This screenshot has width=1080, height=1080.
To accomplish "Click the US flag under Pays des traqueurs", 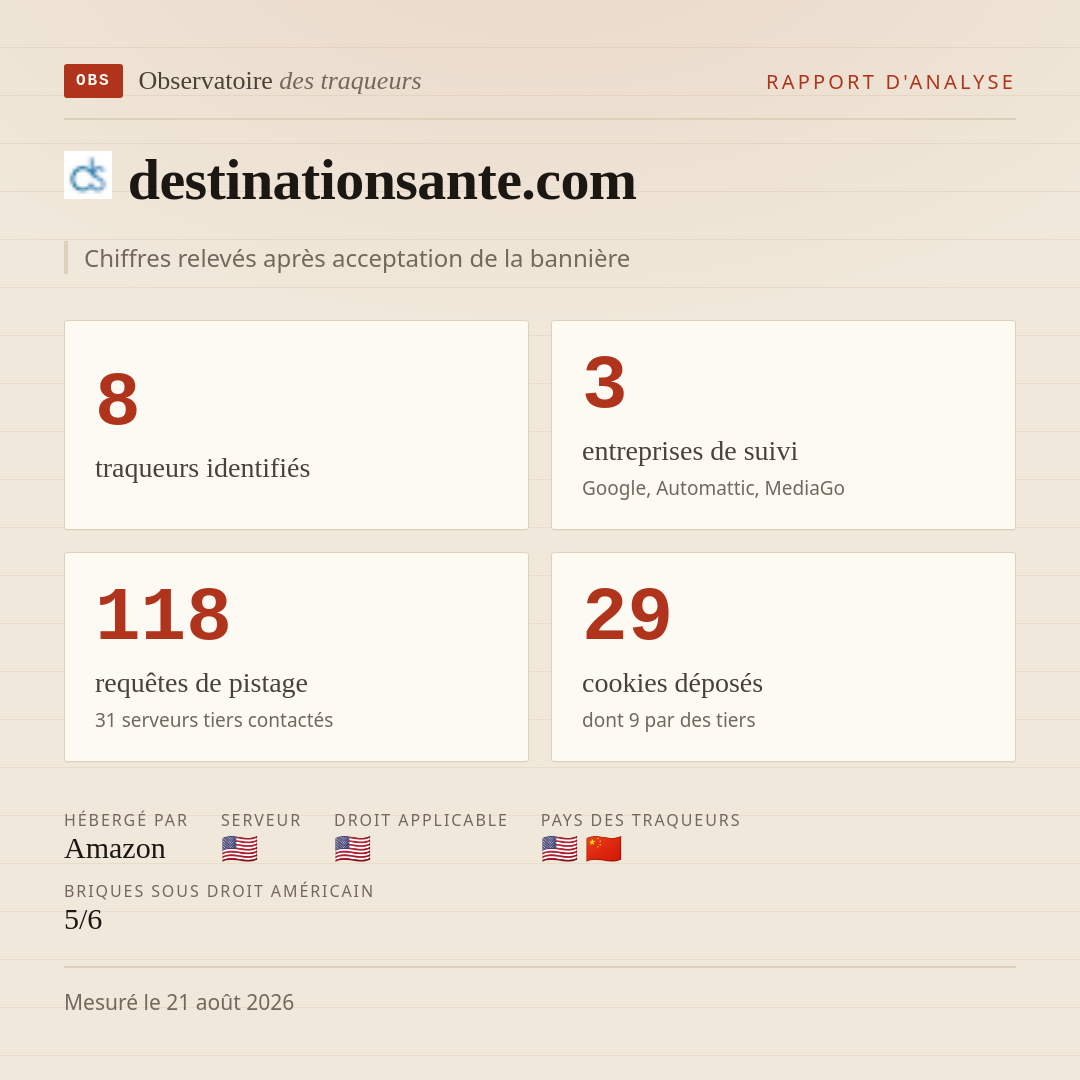I will coord(559,849).
